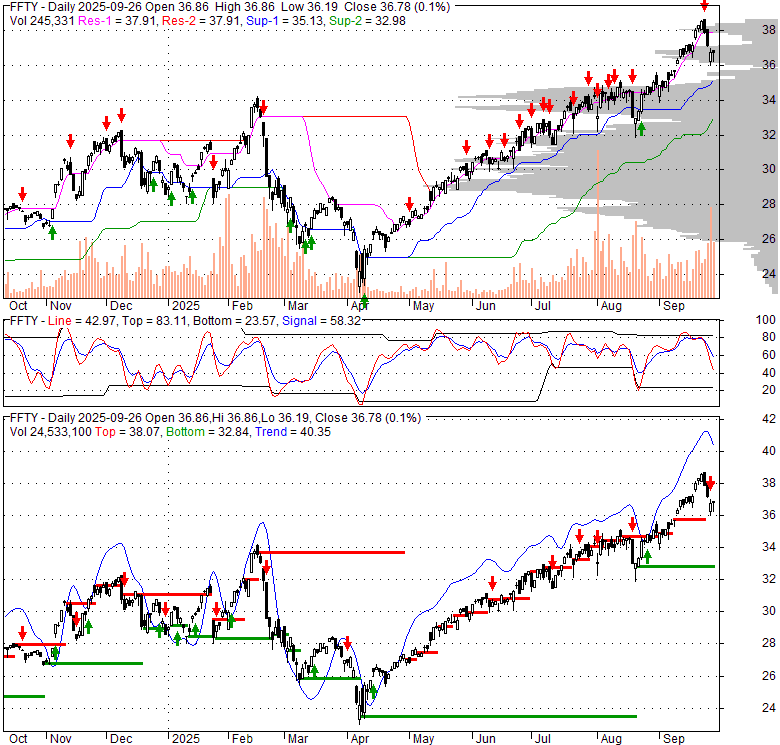Click the Bottom = 32.84 label in bottom panel
Screen dimensions: 780x745
coord(207,432)
